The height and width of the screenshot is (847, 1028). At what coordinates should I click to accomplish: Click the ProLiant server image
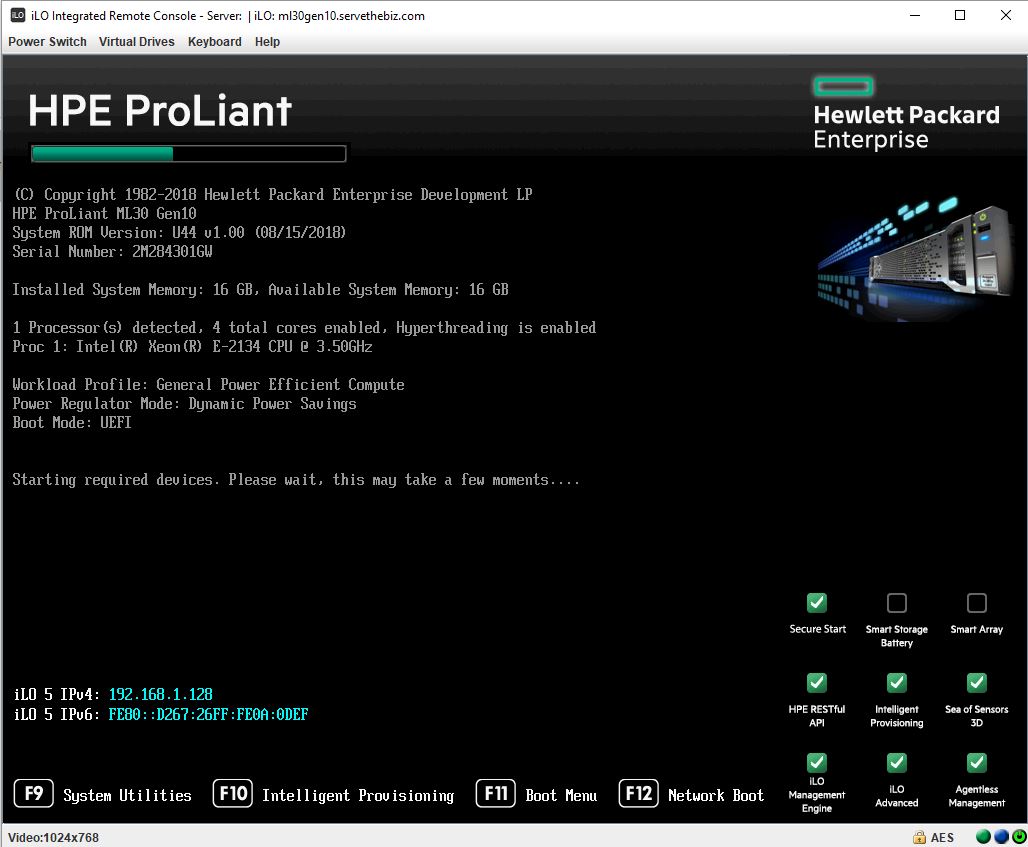click(x=916, y=259)
